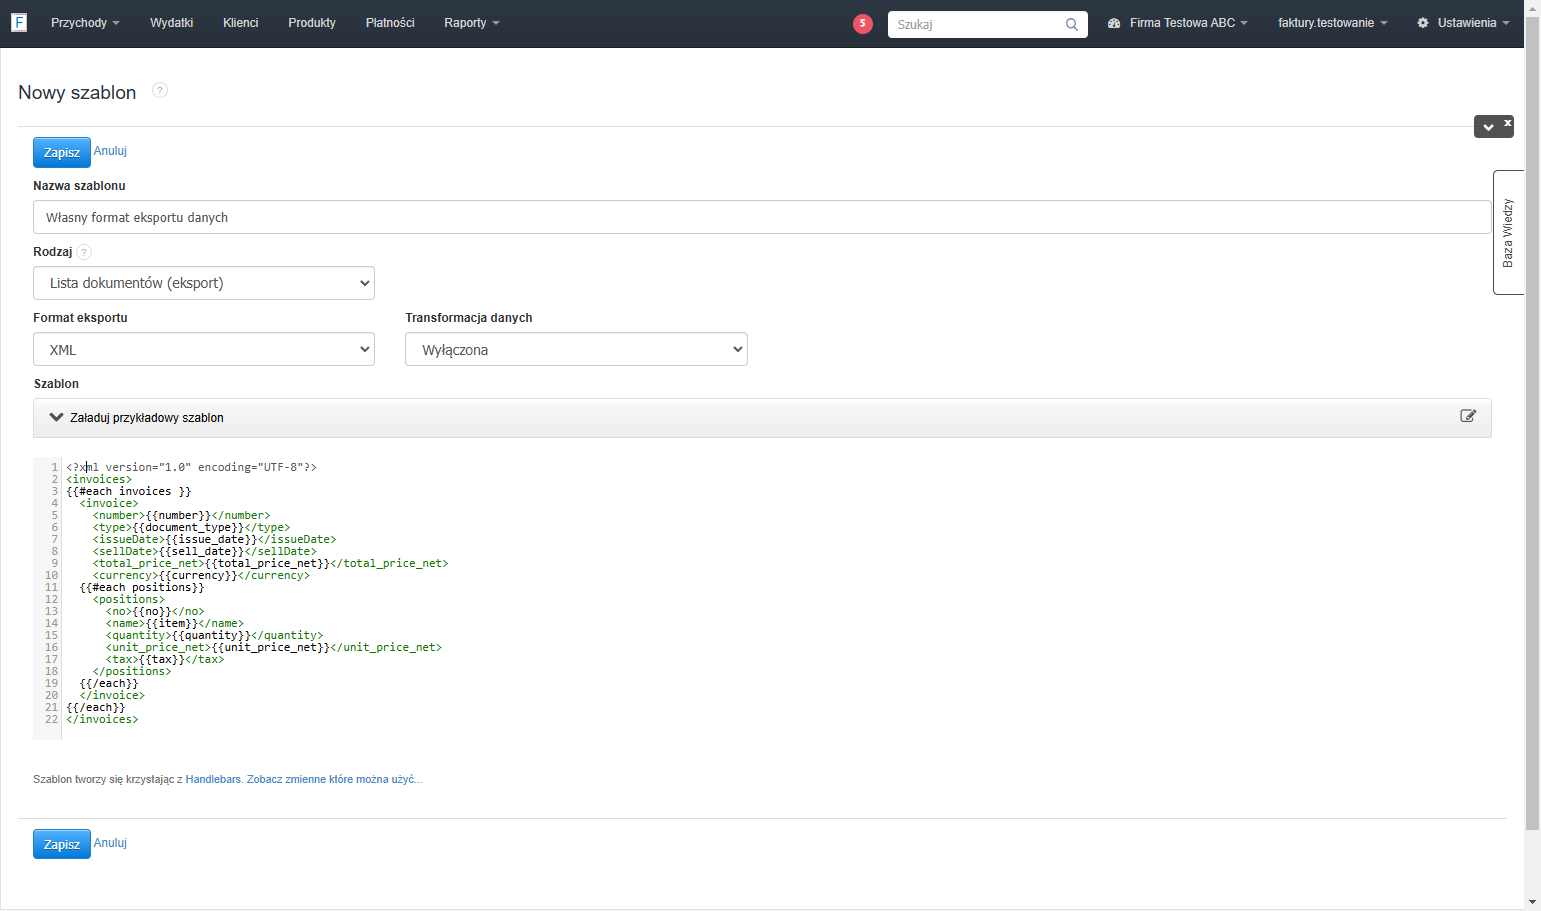Screen dimensions: 1541x911
Task: Click the closing </invoices> code line
Action: (102, 719)
